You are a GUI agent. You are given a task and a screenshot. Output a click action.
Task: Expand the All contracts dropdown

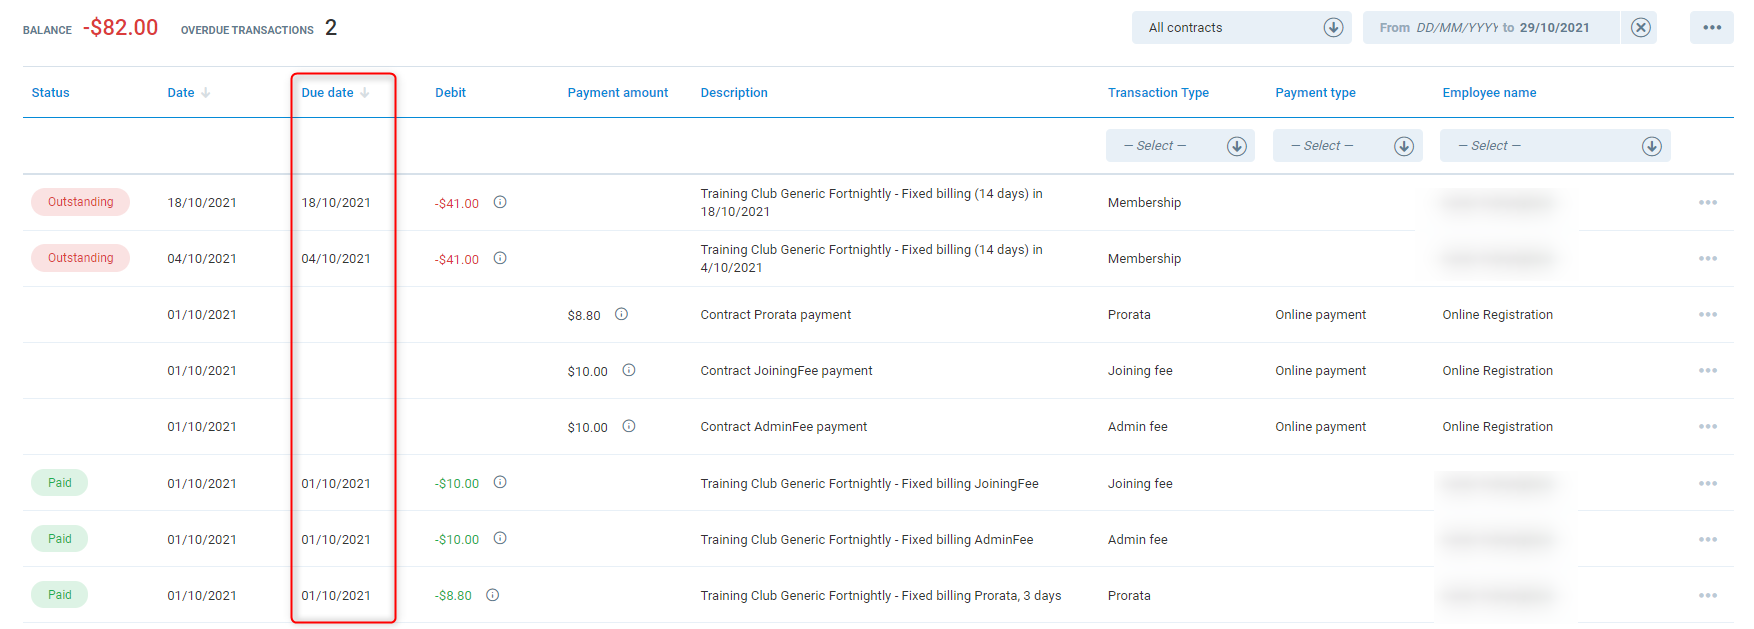pos(1241,28)
